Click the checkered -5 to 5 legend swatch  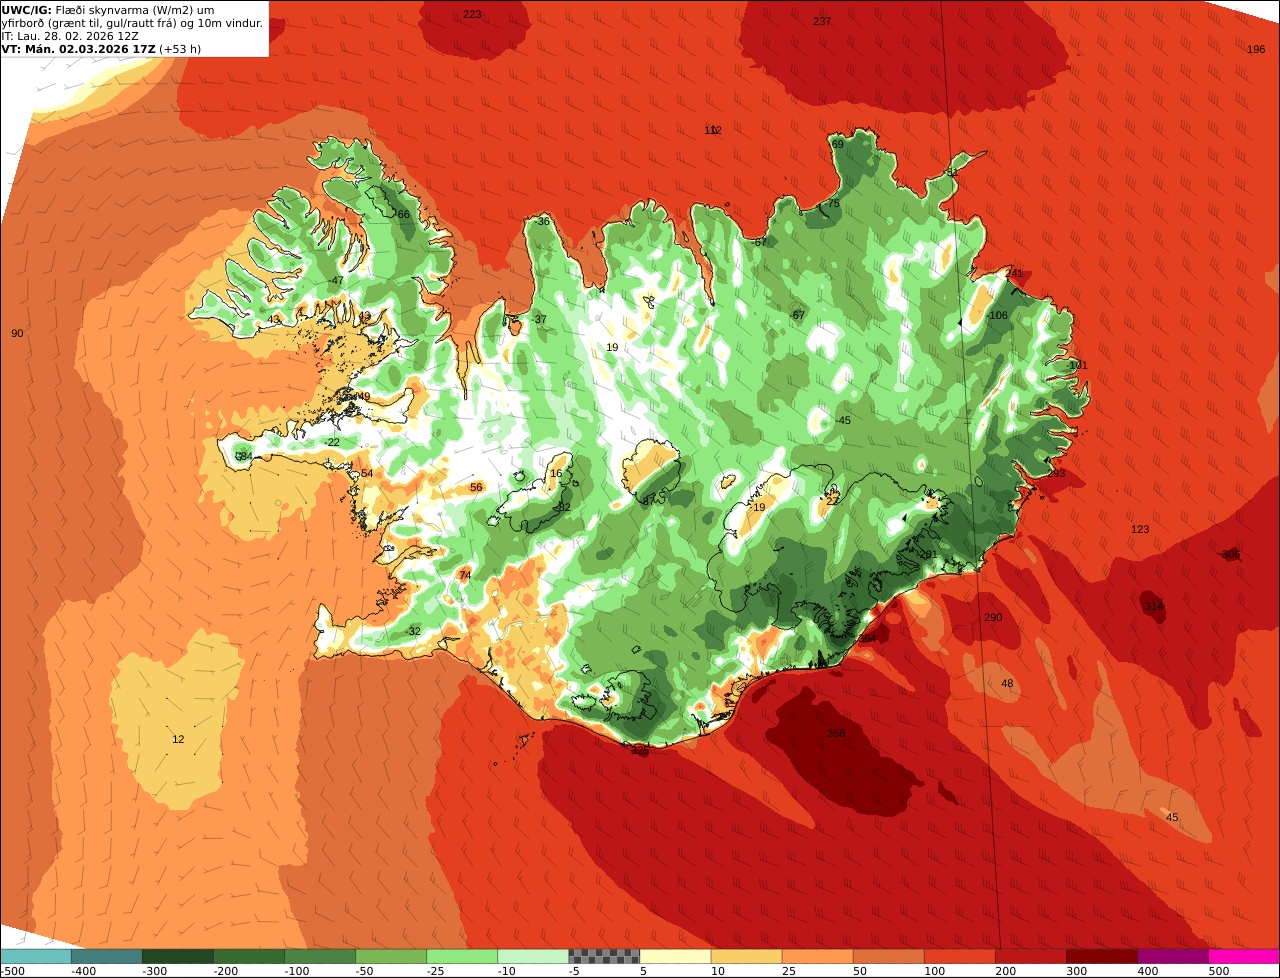click(604, 956)
